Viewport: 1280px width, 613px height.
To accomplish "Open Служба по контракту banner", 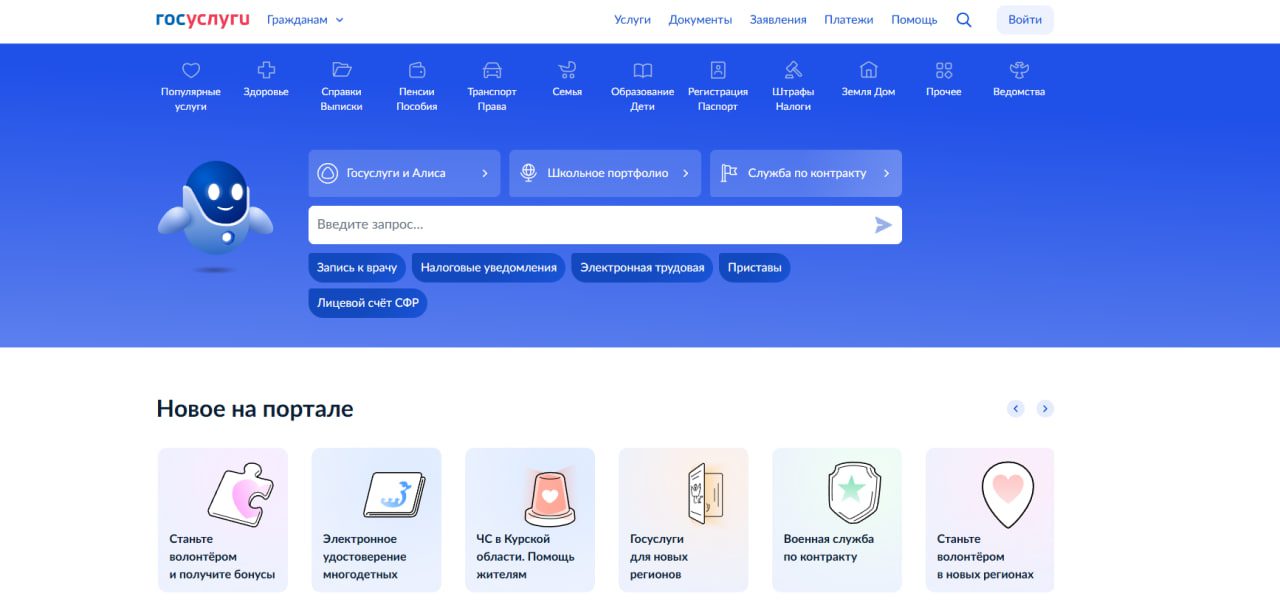I will point(805,173).
